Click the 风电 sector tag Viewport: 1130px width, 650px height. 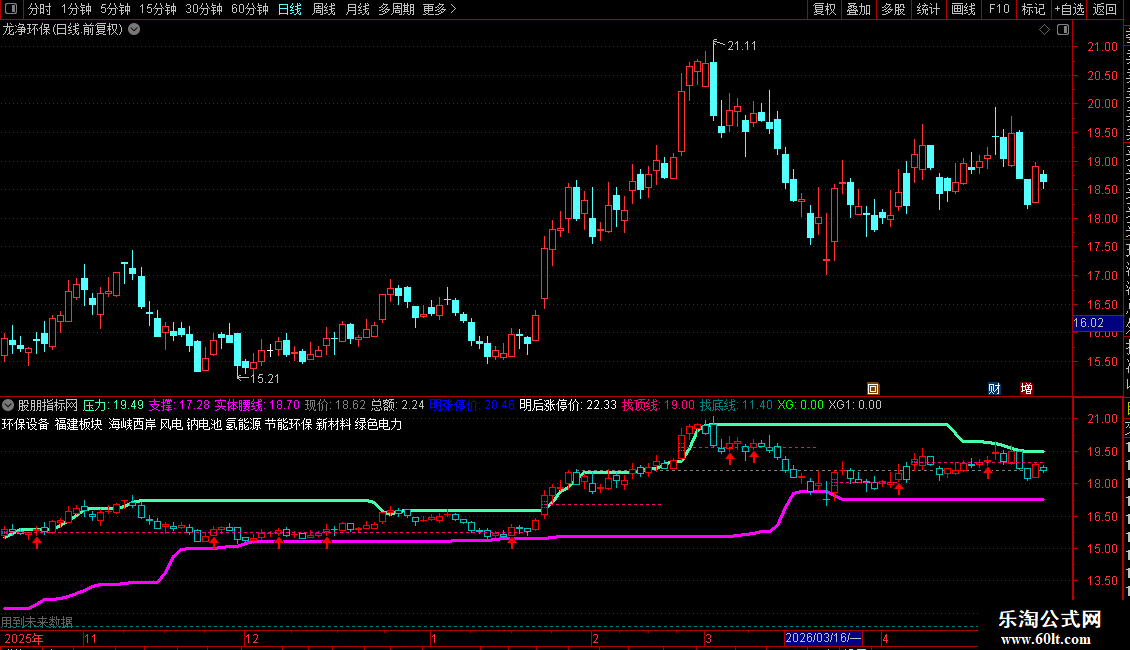pos(171,424)
